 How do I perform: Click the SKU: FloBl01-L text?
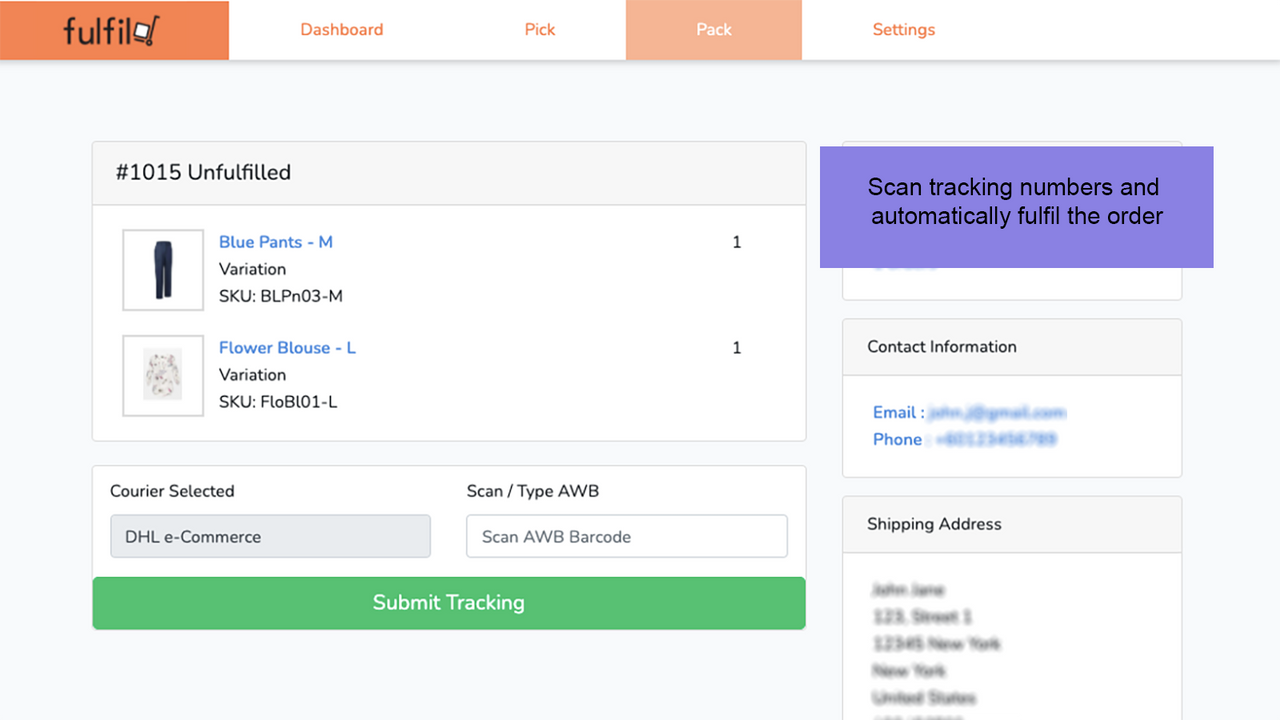click(278, 402)
